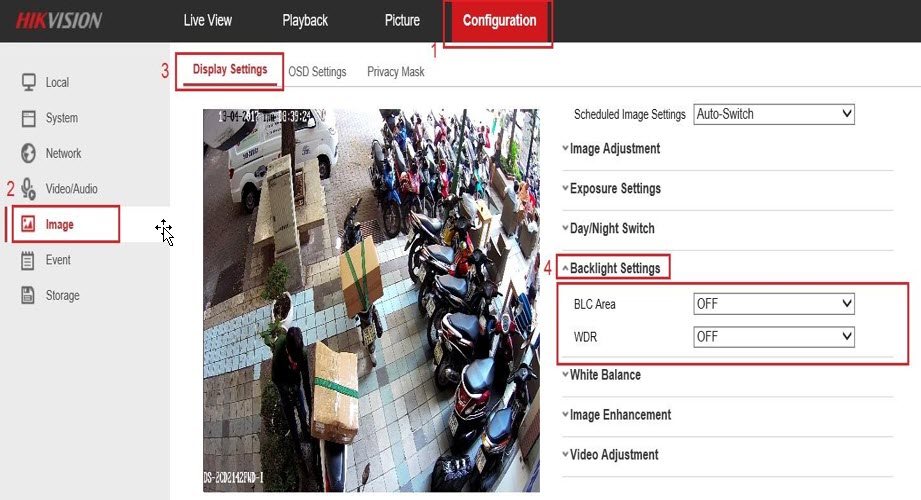921x500 pixels.
Task: Switch to OSD Settings tab
Action: point(317,72)
